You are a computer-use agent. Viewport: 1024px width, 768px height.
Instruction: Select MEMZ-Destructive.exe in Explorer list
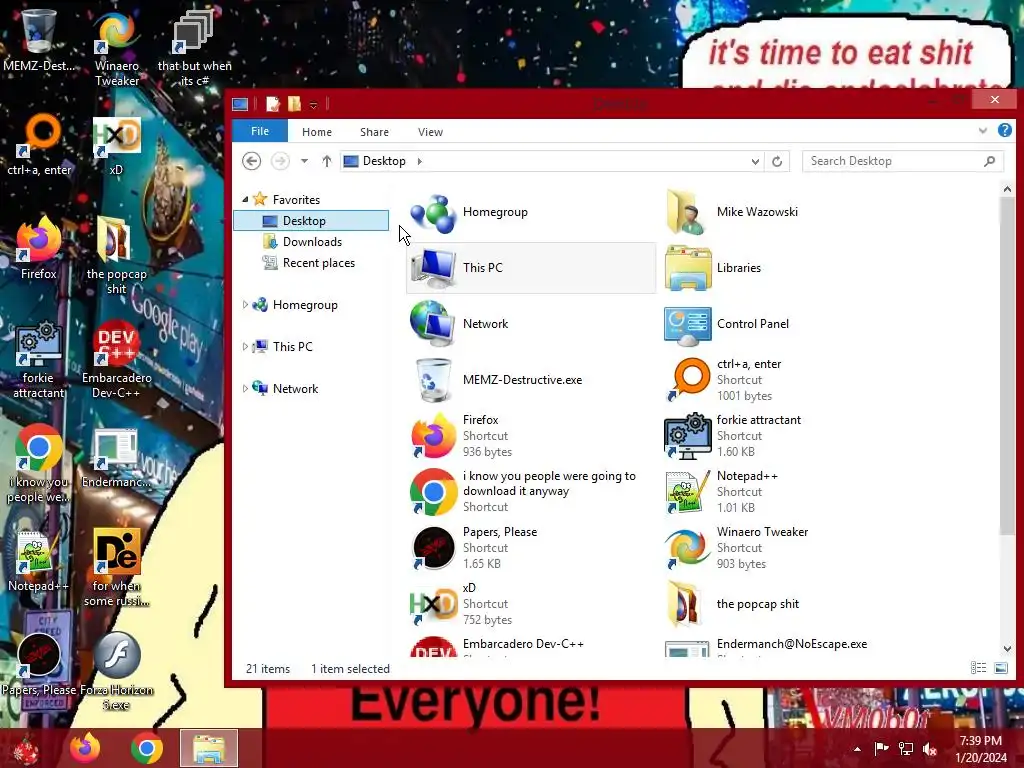click(530, 380)
